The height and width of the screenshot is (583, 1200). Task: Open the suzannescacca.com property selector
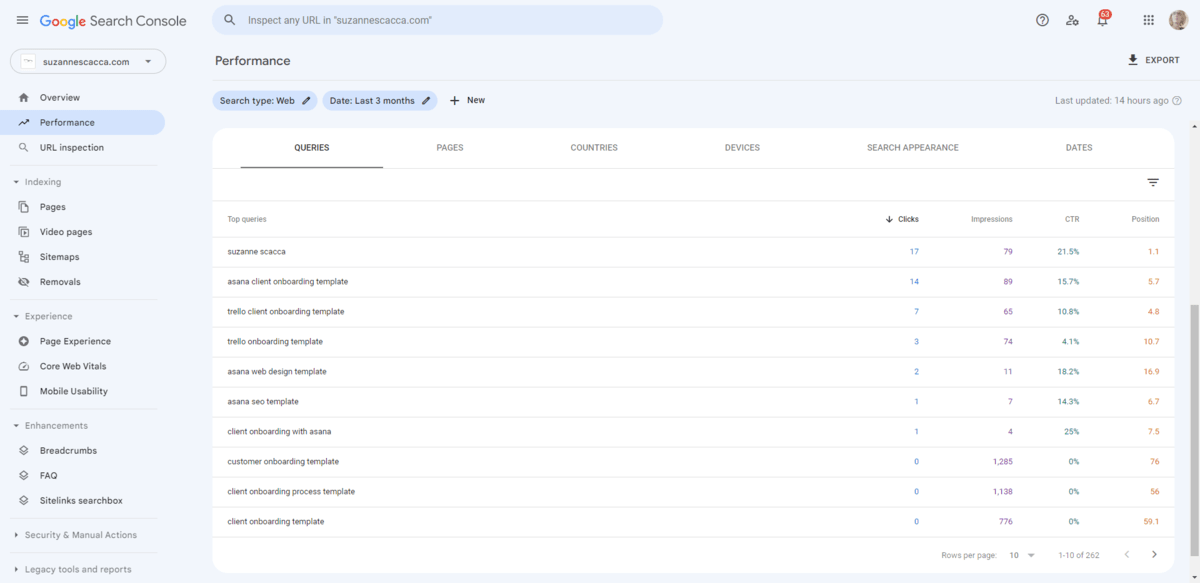tap(88, 60)
